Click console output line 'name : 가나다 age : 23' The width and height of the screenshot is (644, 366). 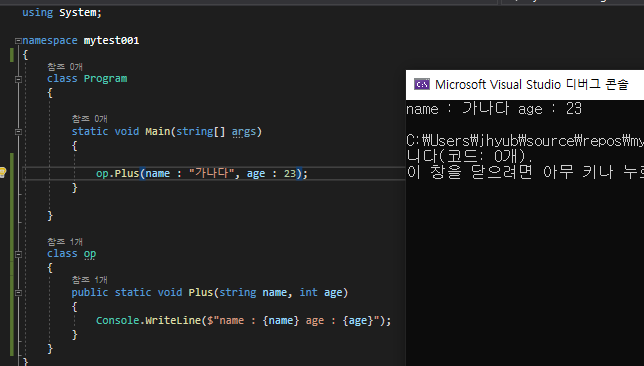(x=494, y=109)
